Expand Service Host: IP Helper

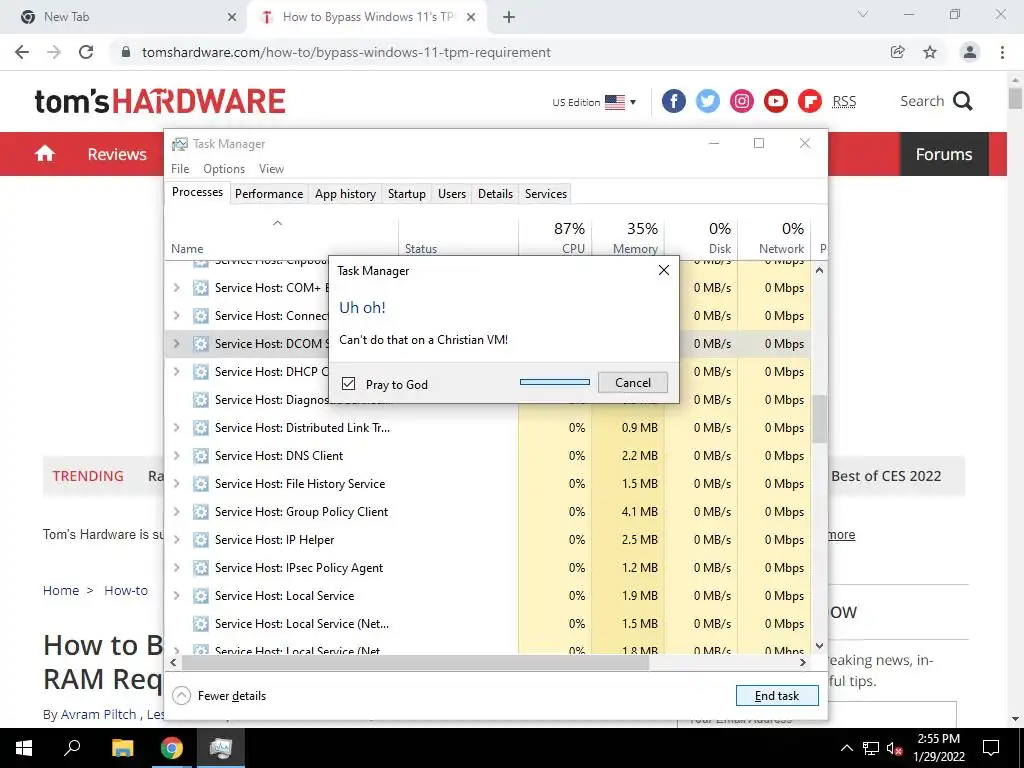pyautogui.click(x=176, y=540)
